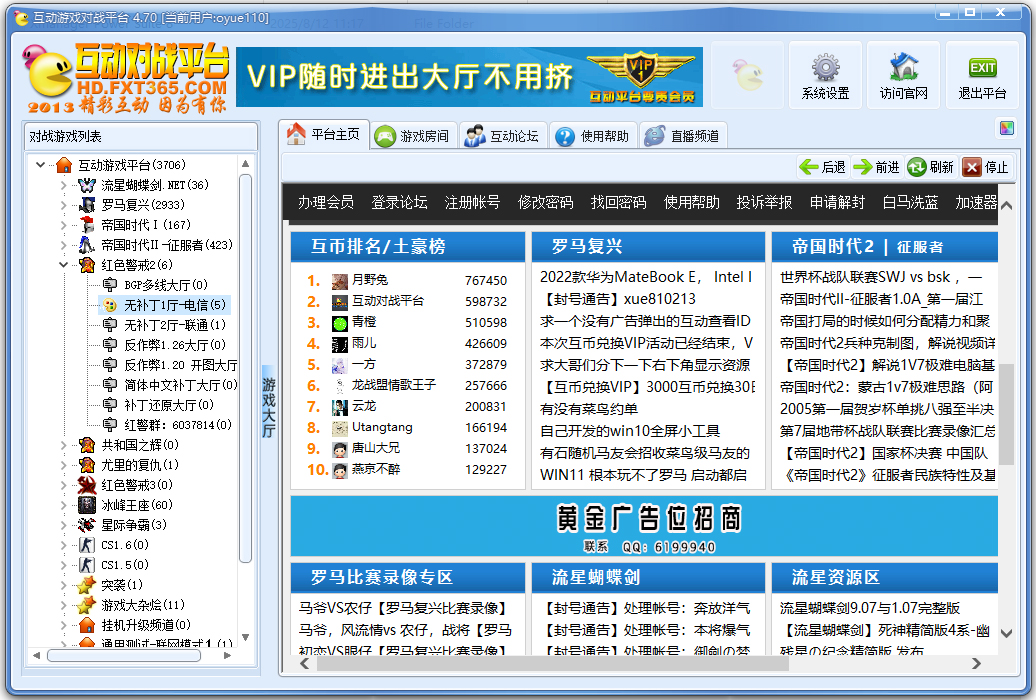Click the 罗马复兴 game icon in tree
This screenshot has height=700, width=1036.
tap(87, 205)
